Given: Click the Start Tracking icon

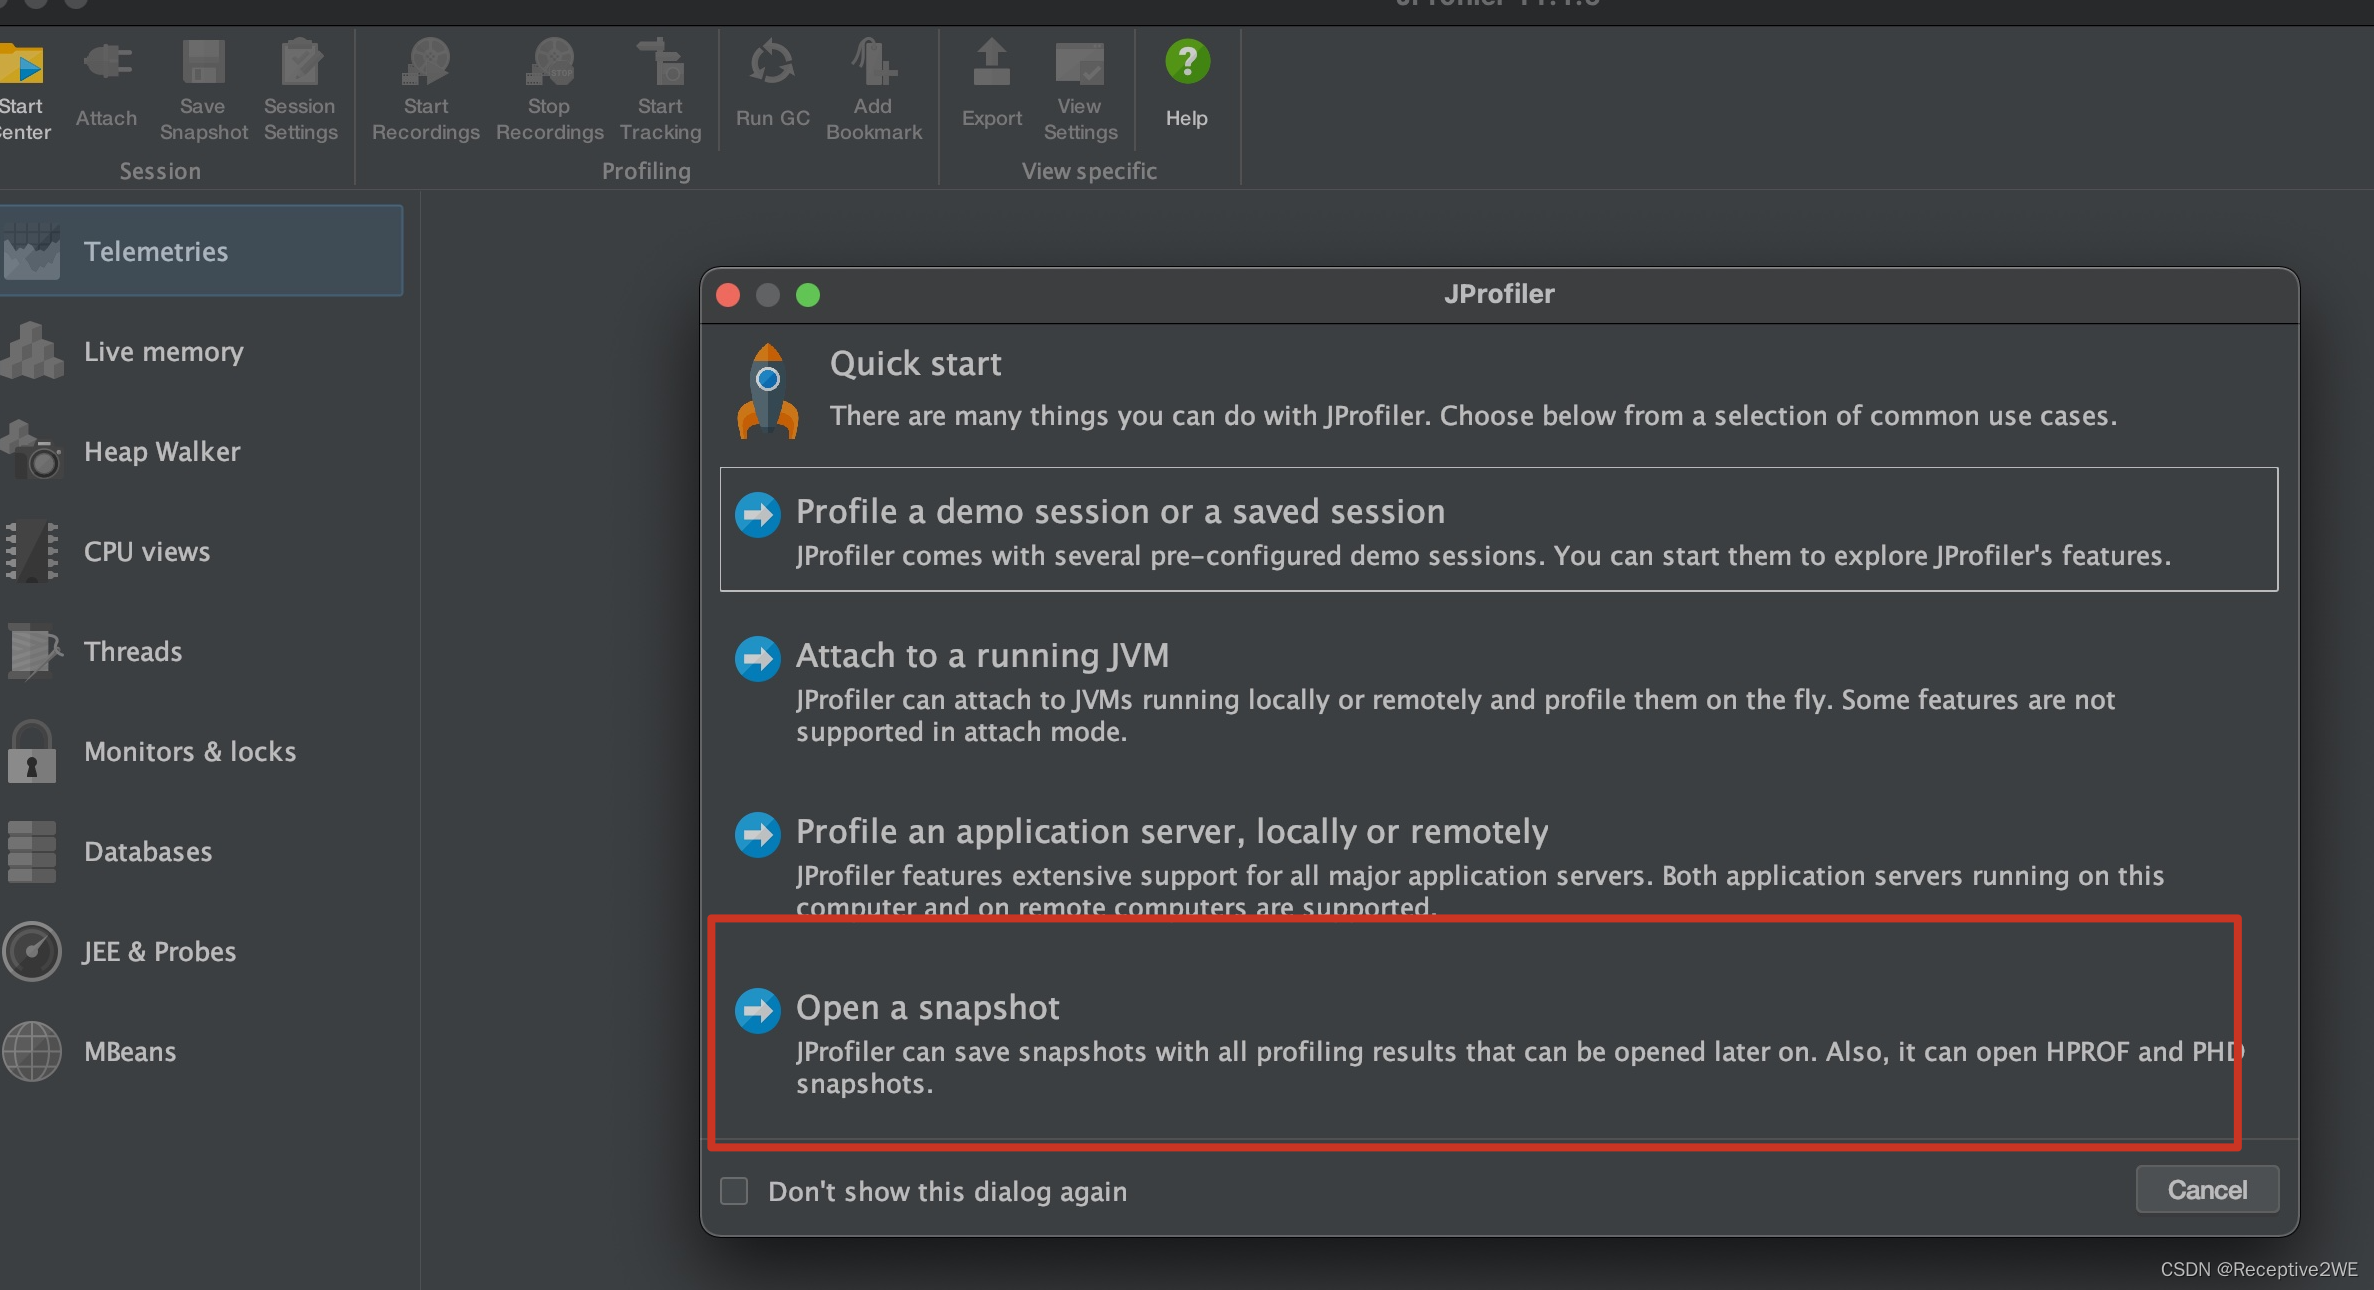Looking at the screenshot, I should click(x=661, y=62).
